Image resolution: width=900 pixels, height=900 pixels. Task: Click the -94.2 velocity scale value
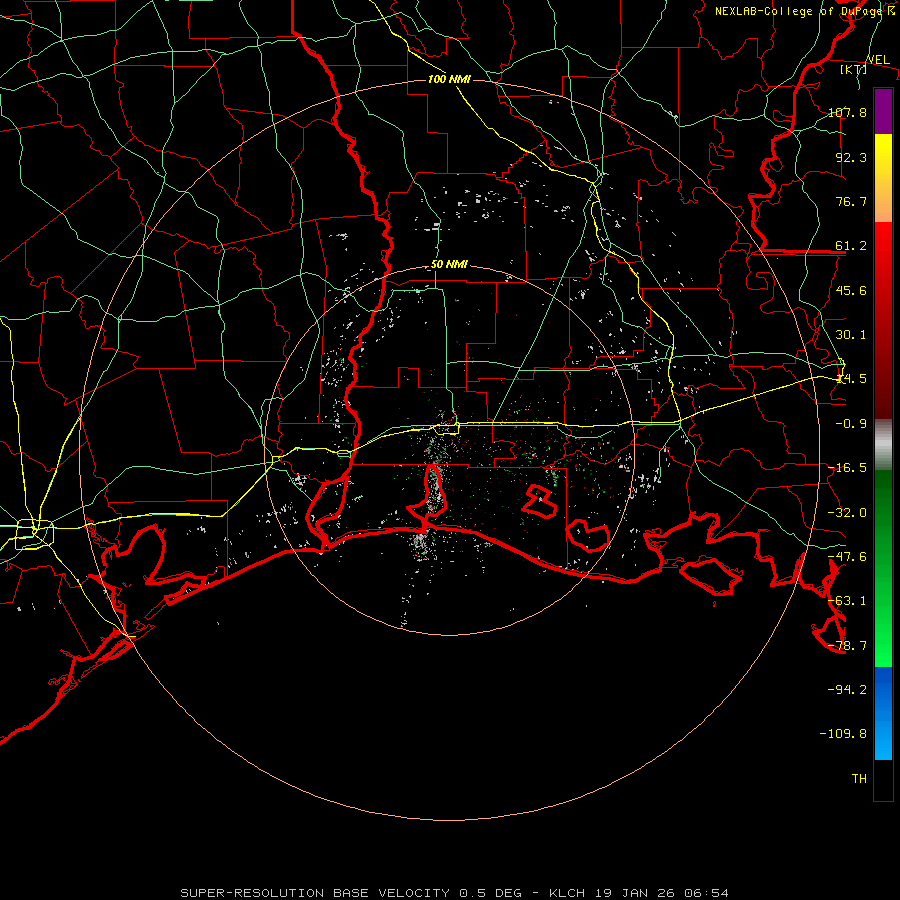click(847, 689)
